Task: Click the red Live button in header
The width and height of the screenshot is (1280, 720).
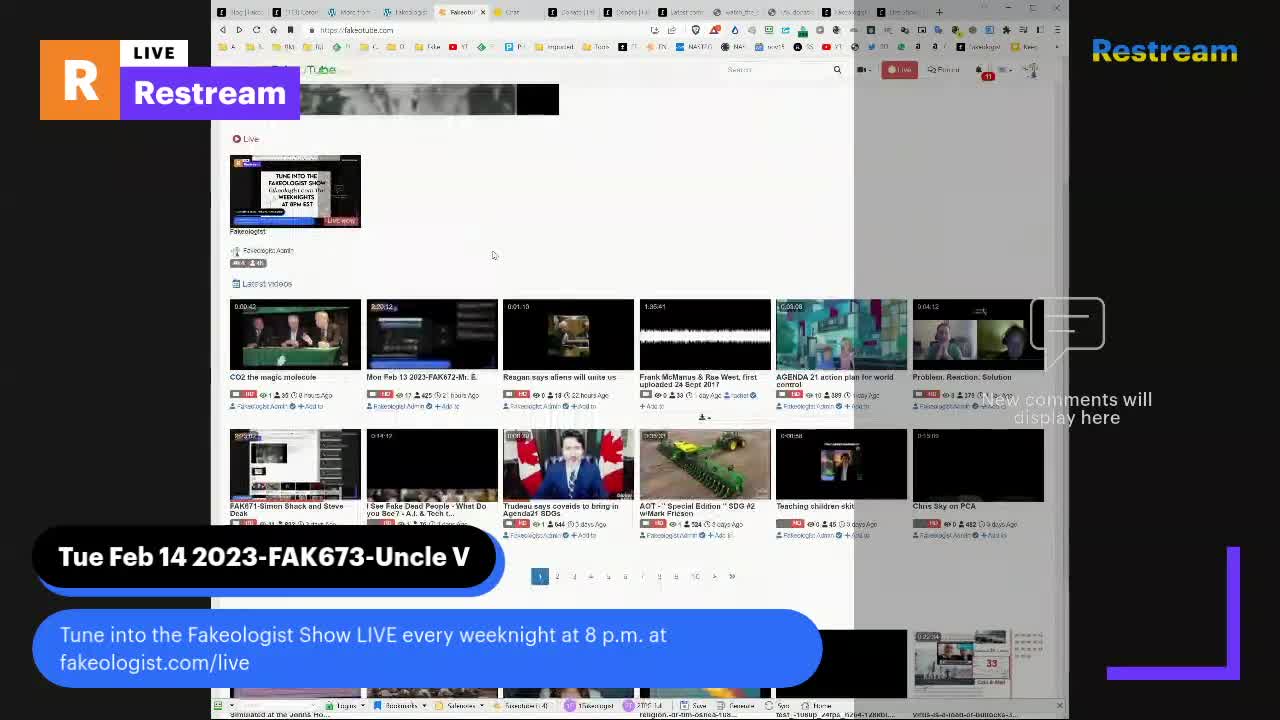Action: pyautogui.click(x=900, y=70)
